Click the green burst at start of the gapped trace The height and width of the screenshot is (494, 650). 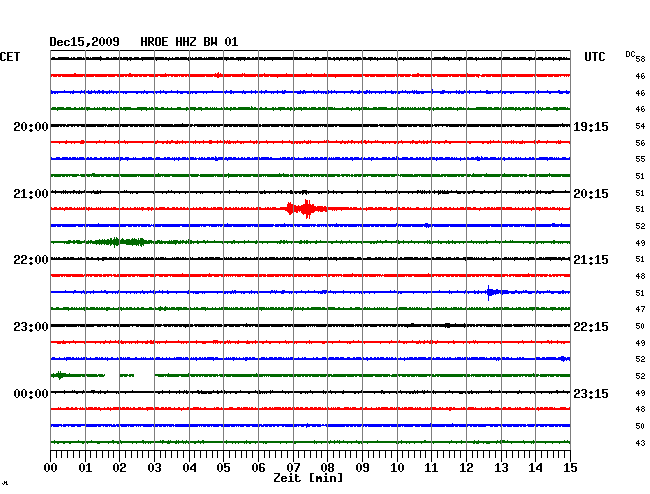(60, 375)
